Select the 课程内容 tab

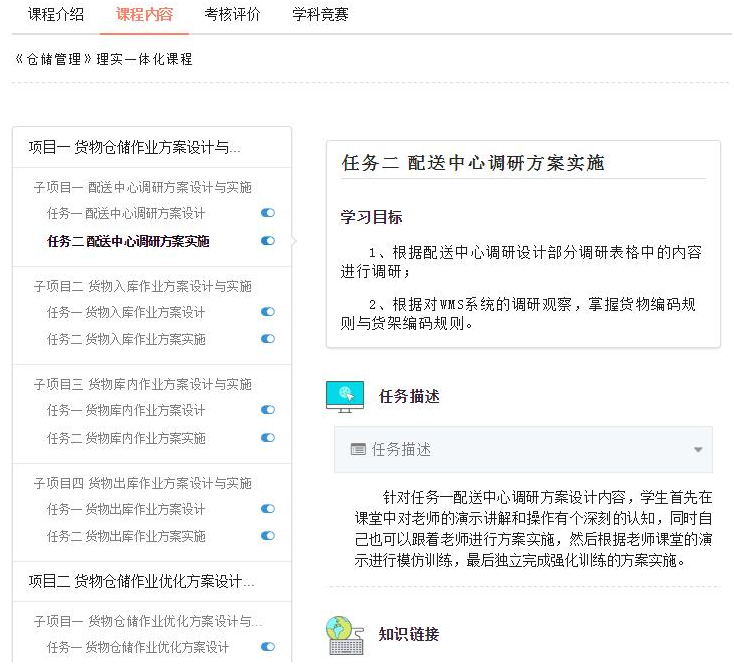coord(144,14)
